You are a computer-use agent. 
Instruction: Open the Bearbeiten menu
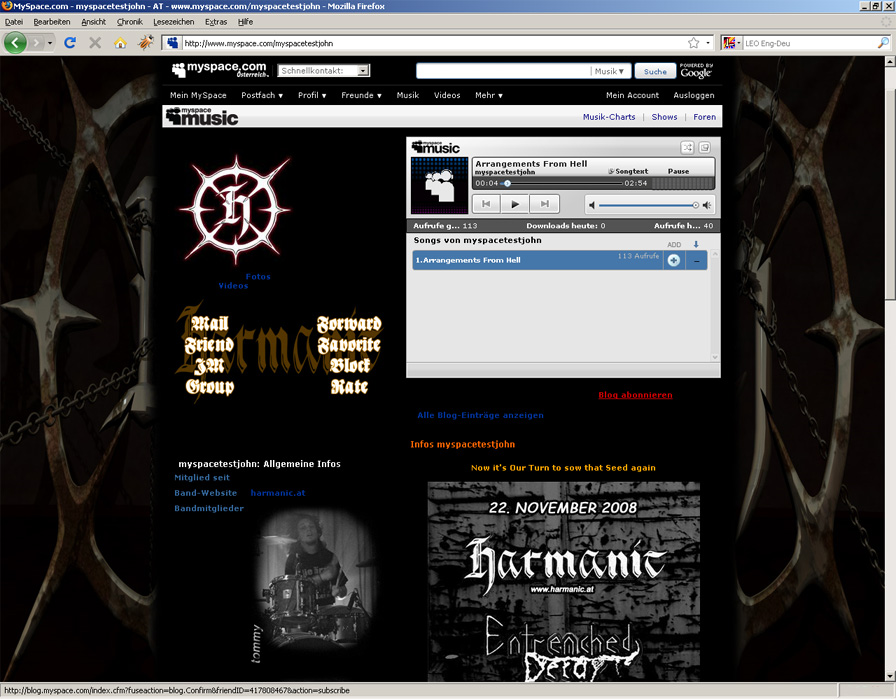click(51, 22)
